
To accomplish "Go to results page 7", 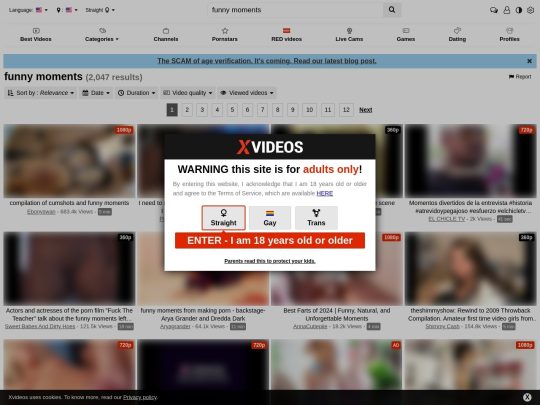I will tap(262, 110).
